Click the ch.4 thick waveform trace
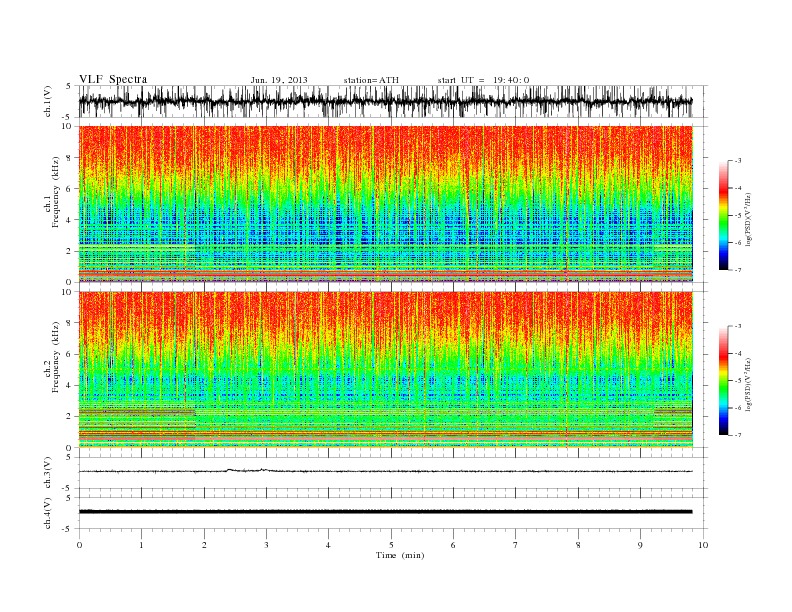Image resolution: width=792 pixels, height=612 pixels. [x=386, y=512]
